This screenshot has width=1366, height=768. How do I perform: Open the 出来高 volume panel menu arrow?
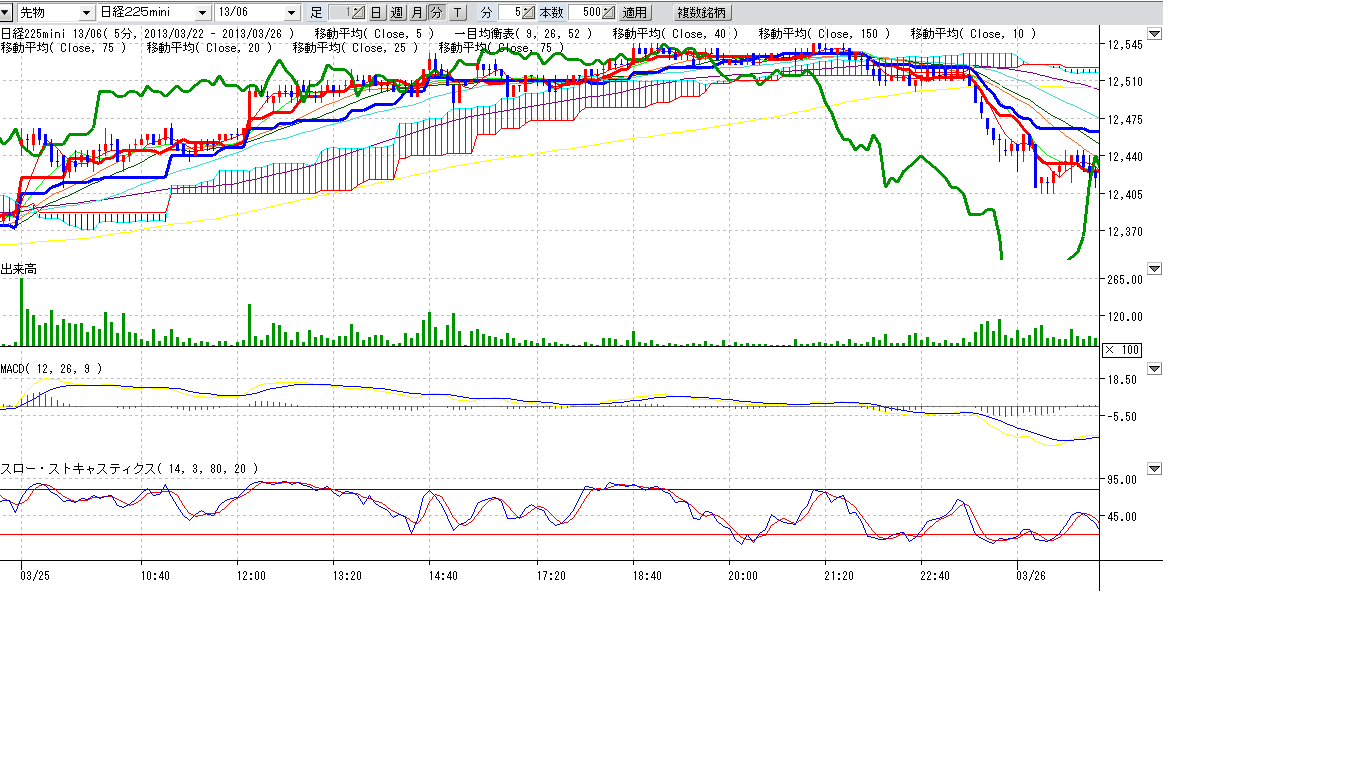[1155, 269]
